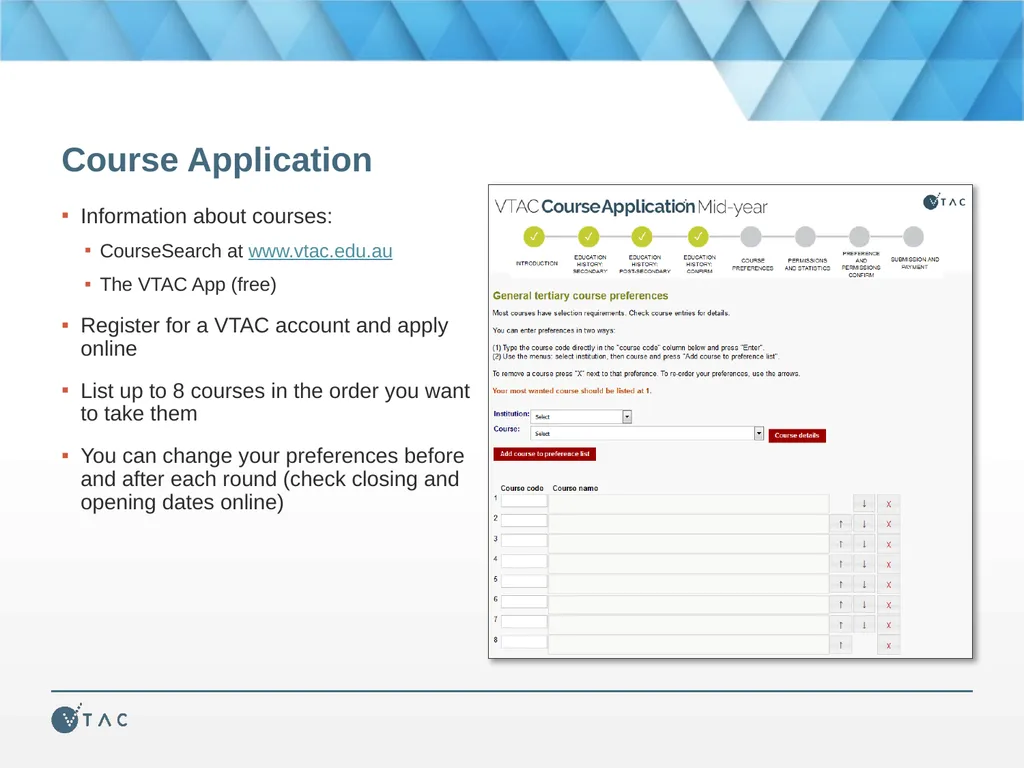Click course code field for preference 4
Screen dimensions: 1024x768
[524, 562]
